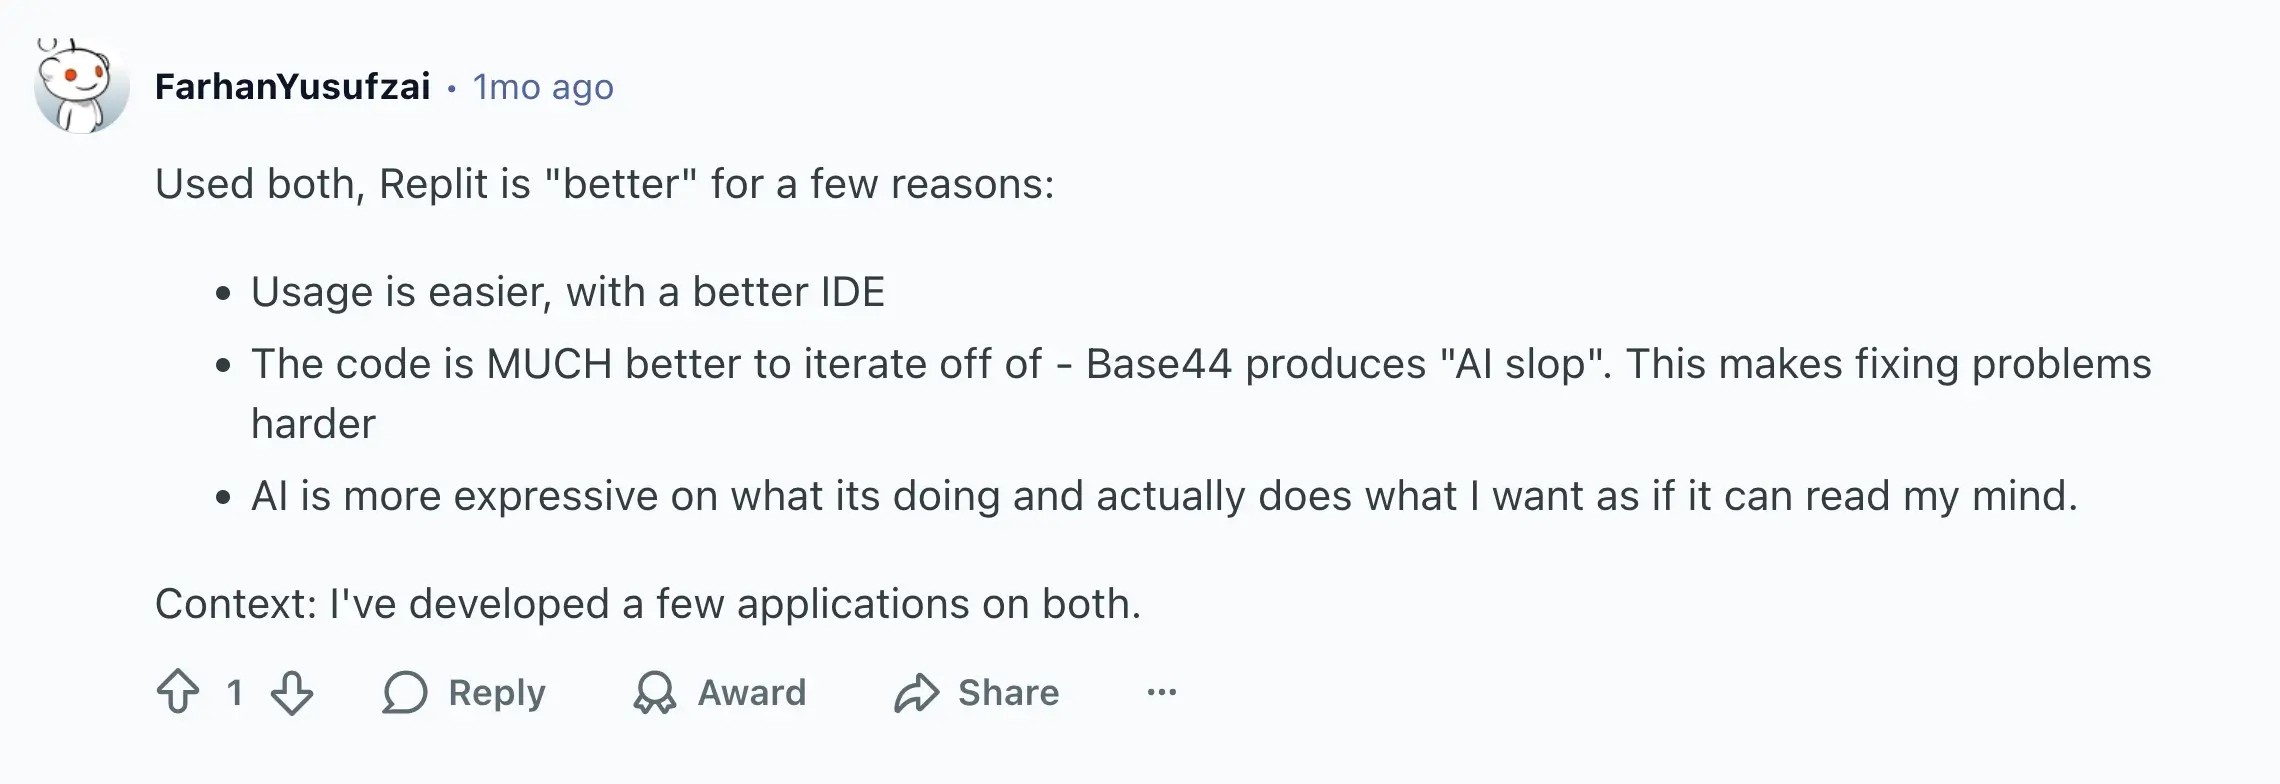This screenshot has width=2280, height=784.
Task: Open FarhanYusufzai's profile page
Action: 295,87
